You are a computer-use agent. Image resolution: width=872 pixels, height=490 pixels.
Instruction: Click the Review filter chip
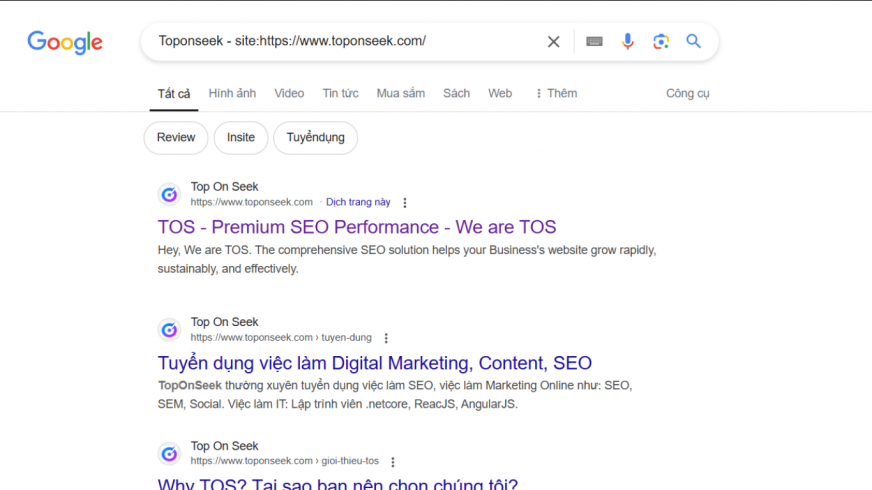[x=176, y=138]
